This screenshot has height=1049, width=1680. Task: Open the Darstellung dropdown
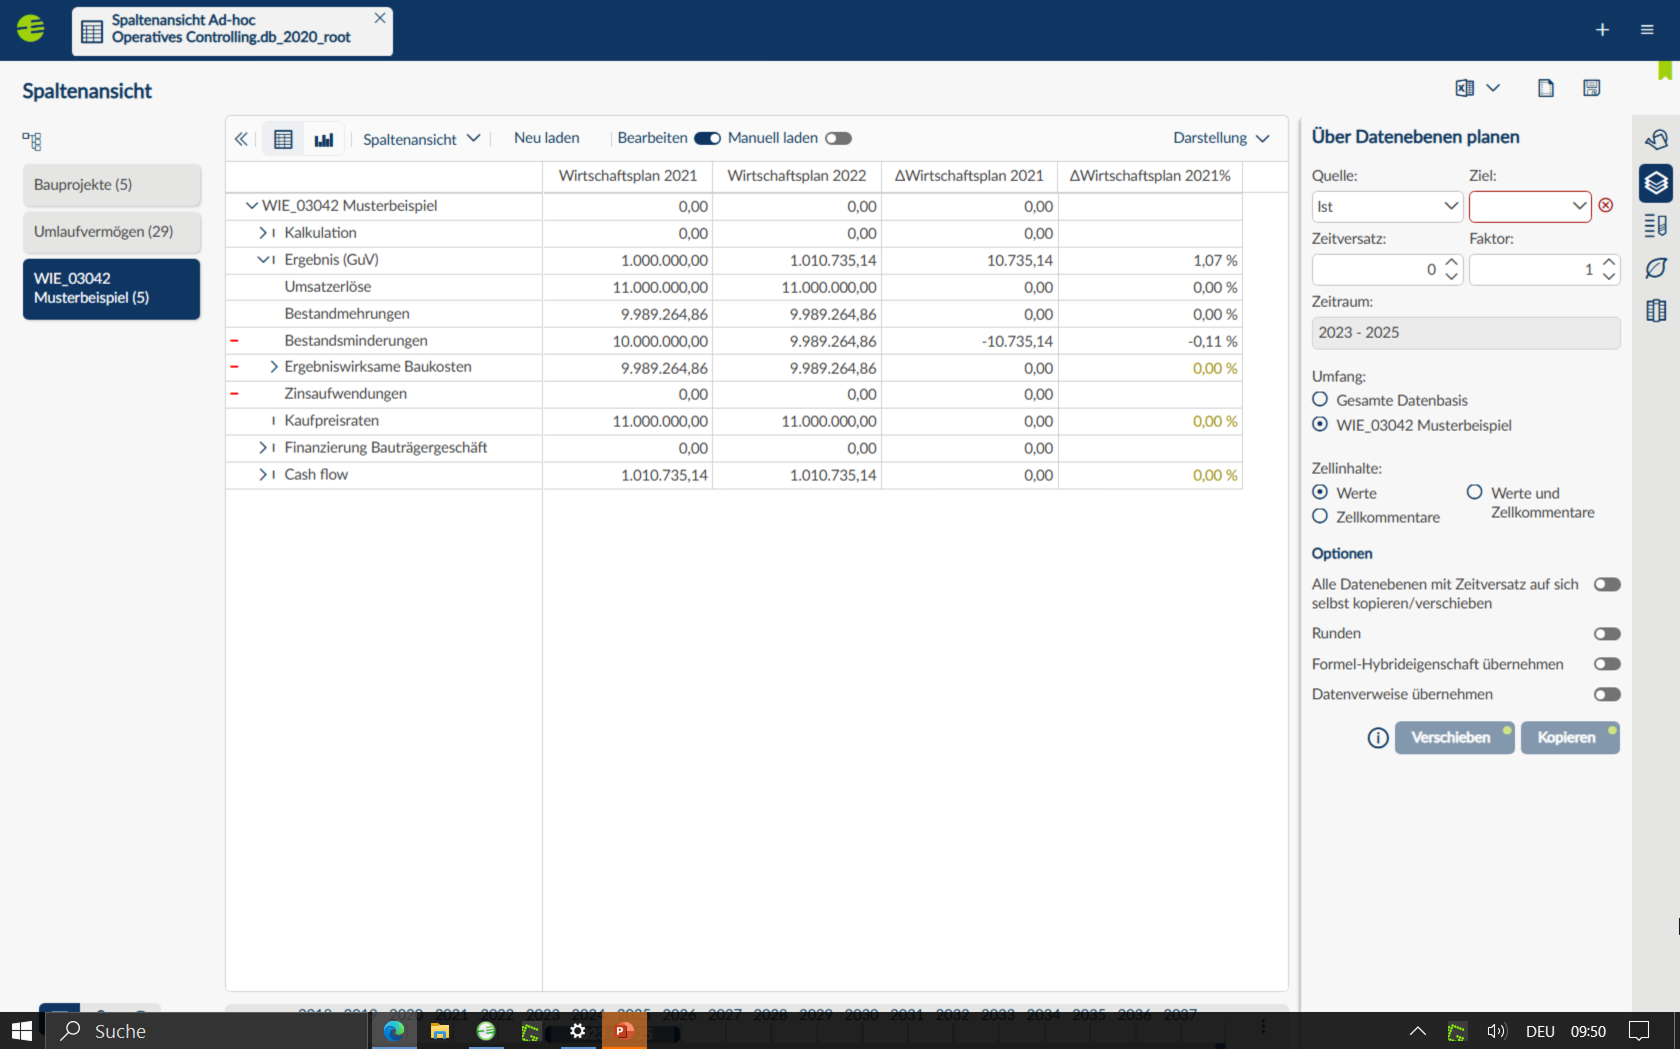pyautogui.click(x=1221, y=138)
